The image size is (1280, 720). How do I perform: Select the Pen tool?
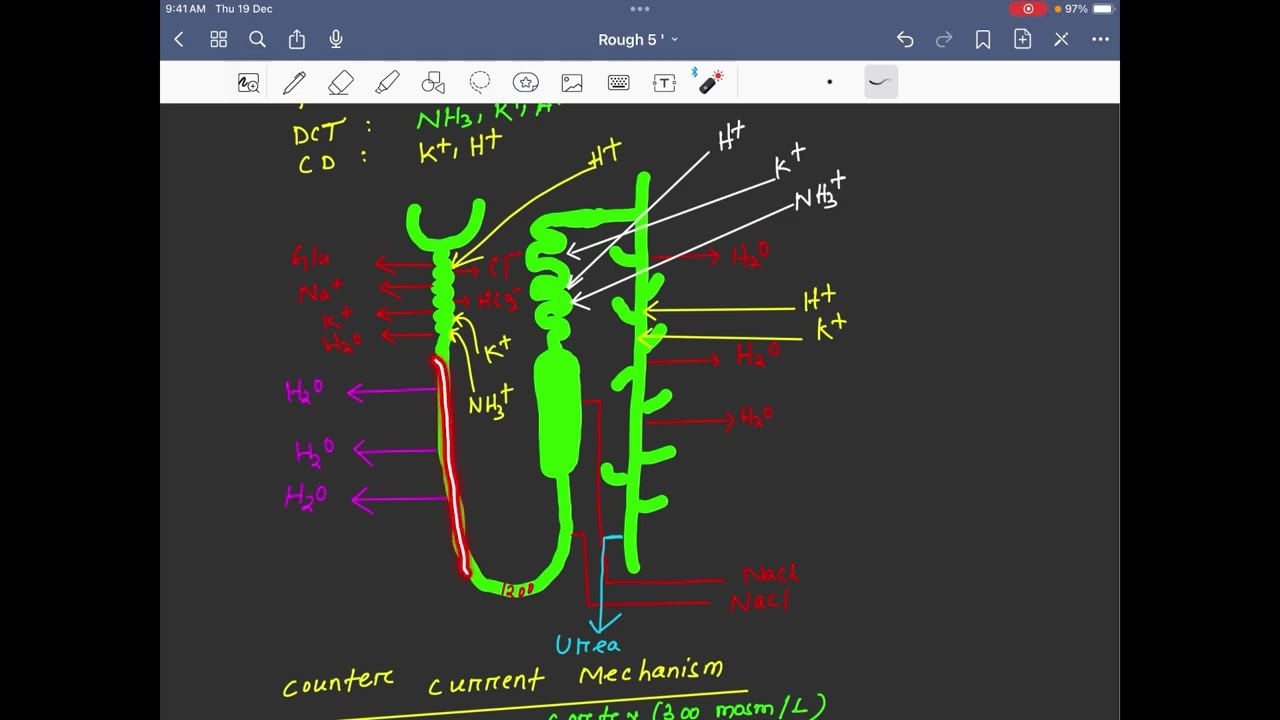click(x=294, y=83)
